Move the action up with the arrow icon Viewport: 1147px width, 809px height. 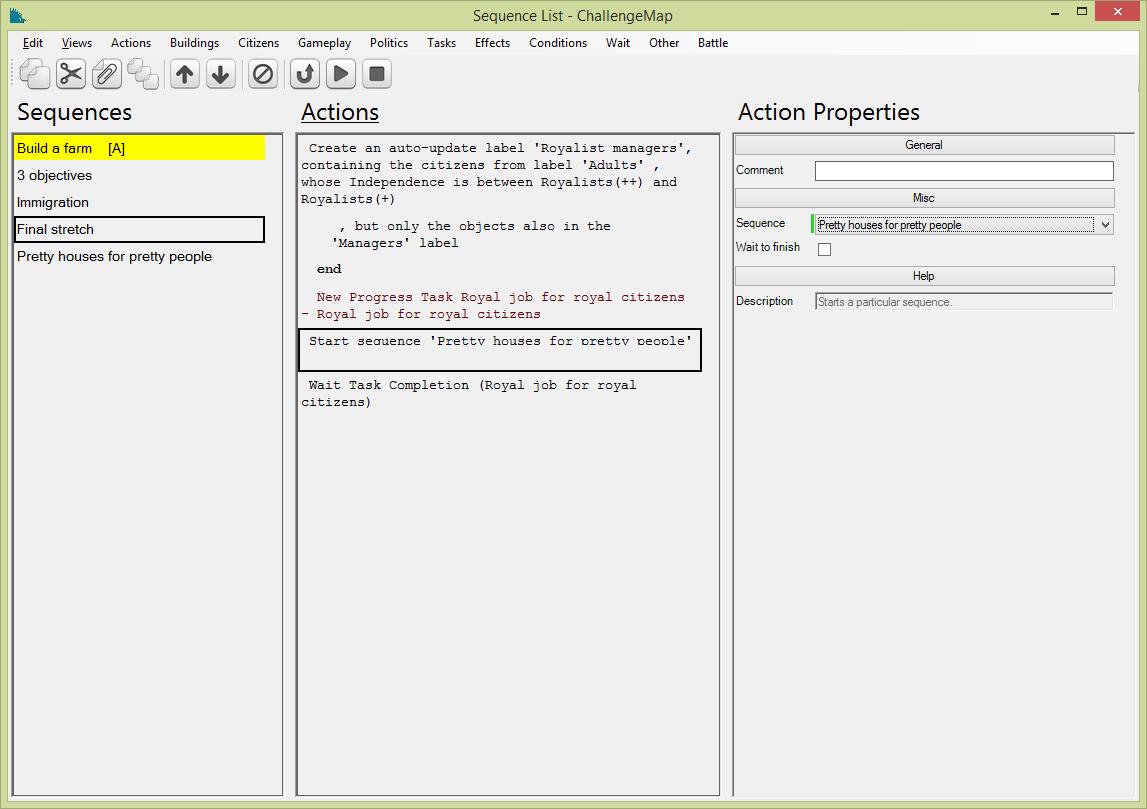click(185, 74)
